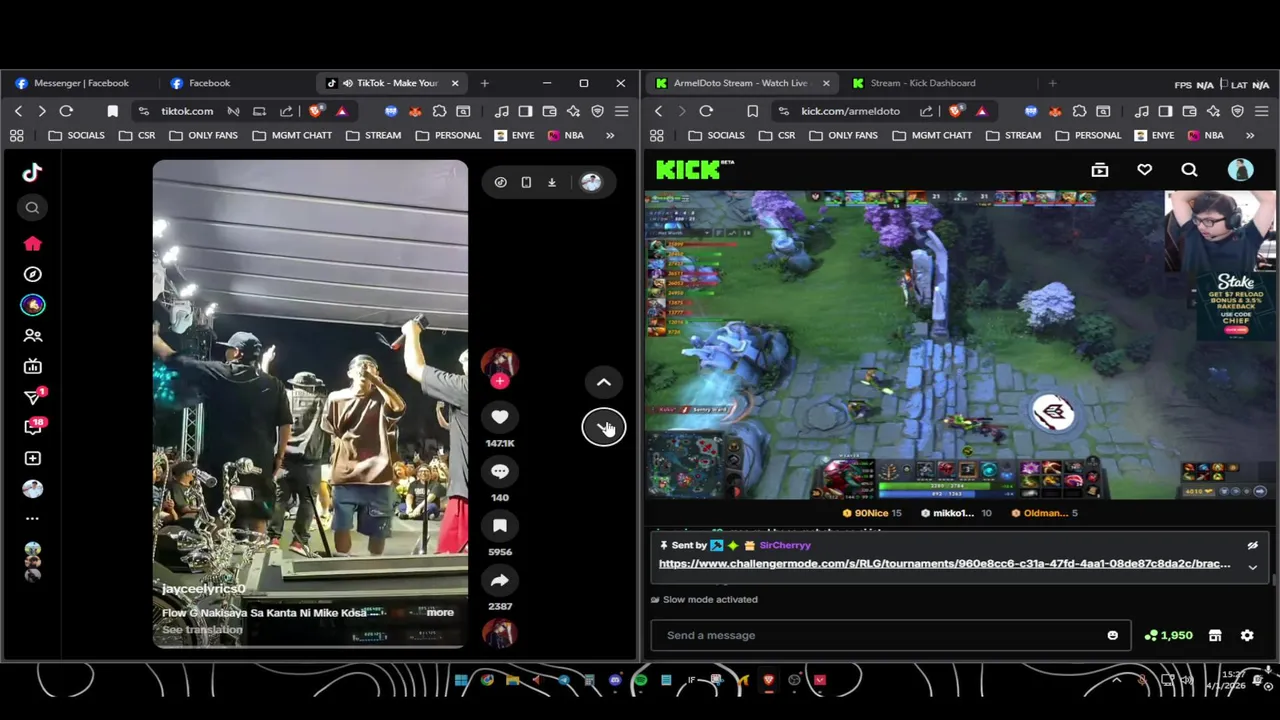
Task: Reload the TikTok page
Action: click(x=66, y=111)
